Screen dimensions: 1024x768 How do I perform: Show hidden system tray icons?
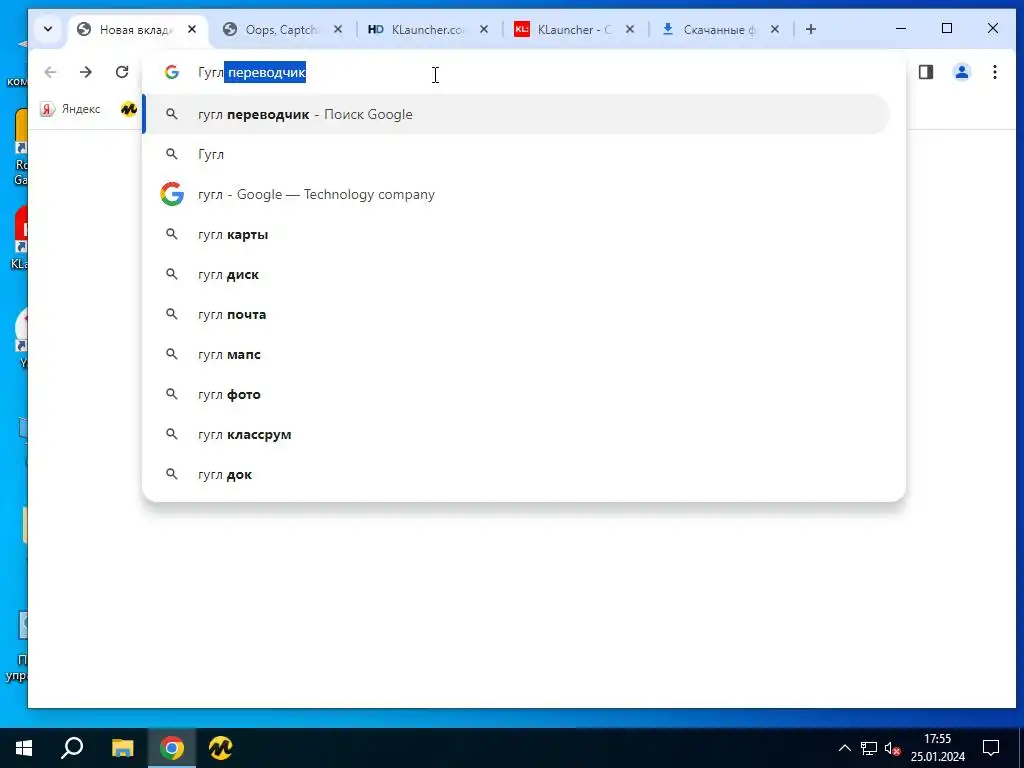pos(844,748)
